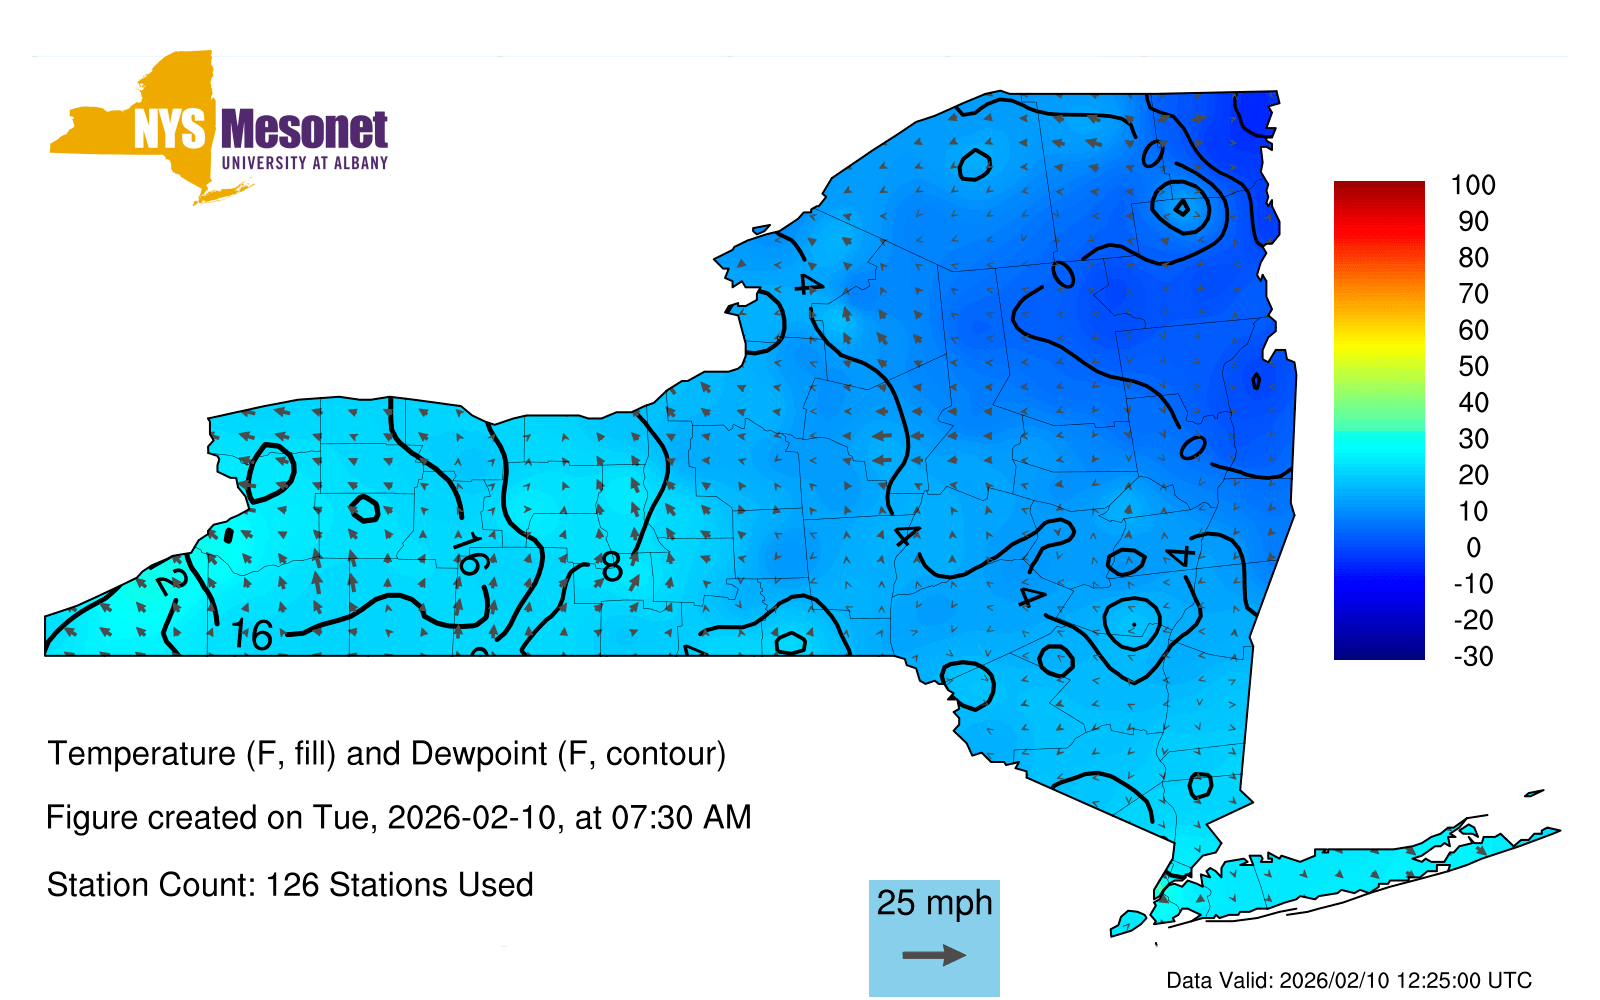The image size is (1600, 1000).
Task: Click the small diamond contour inside concentric rings
Action: click(1181, 208)
